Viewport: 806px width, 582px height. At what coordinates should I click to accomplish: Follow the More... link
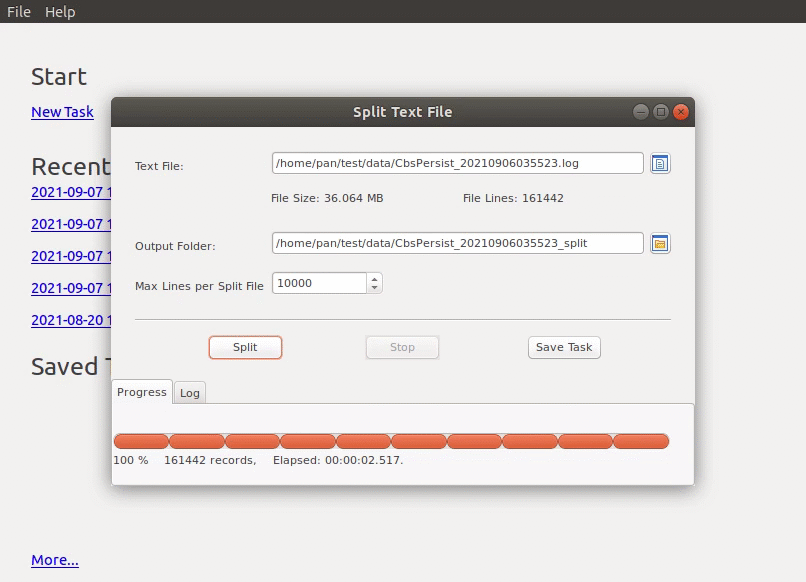click(55, 560)
